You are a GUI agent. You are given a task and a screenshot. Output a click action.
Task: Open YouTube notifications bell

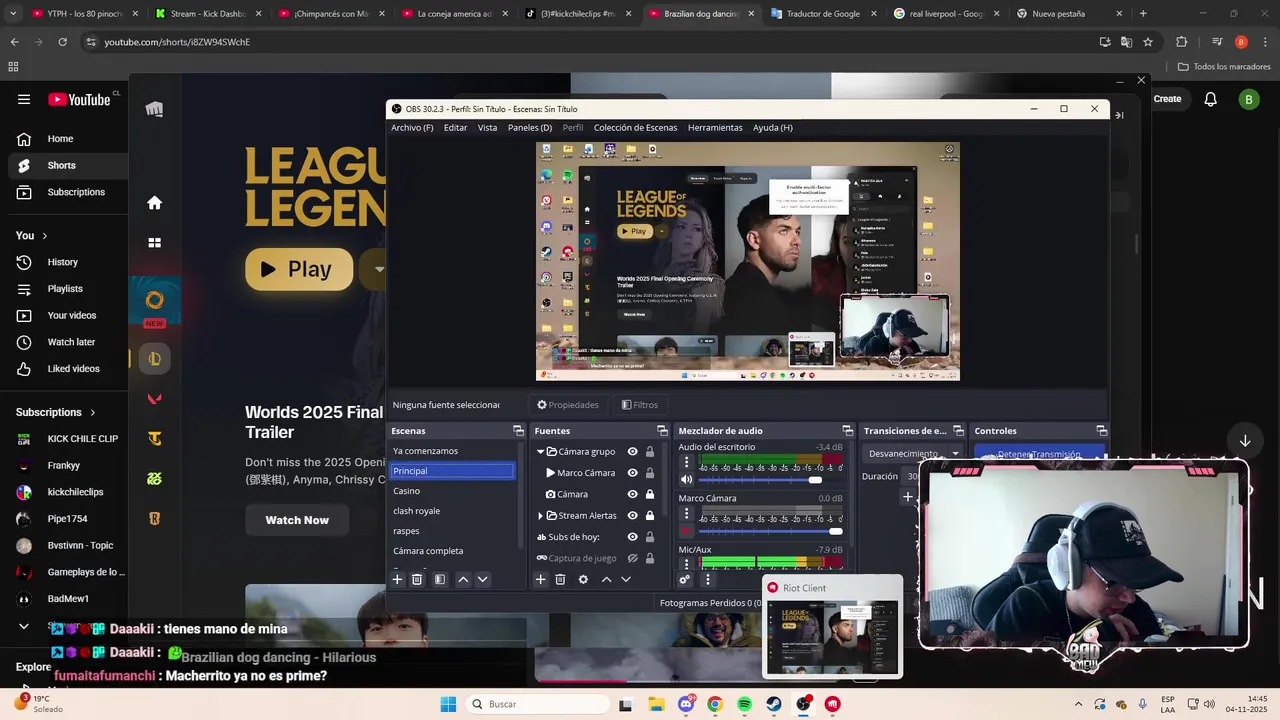click(x=1210, y=99)
